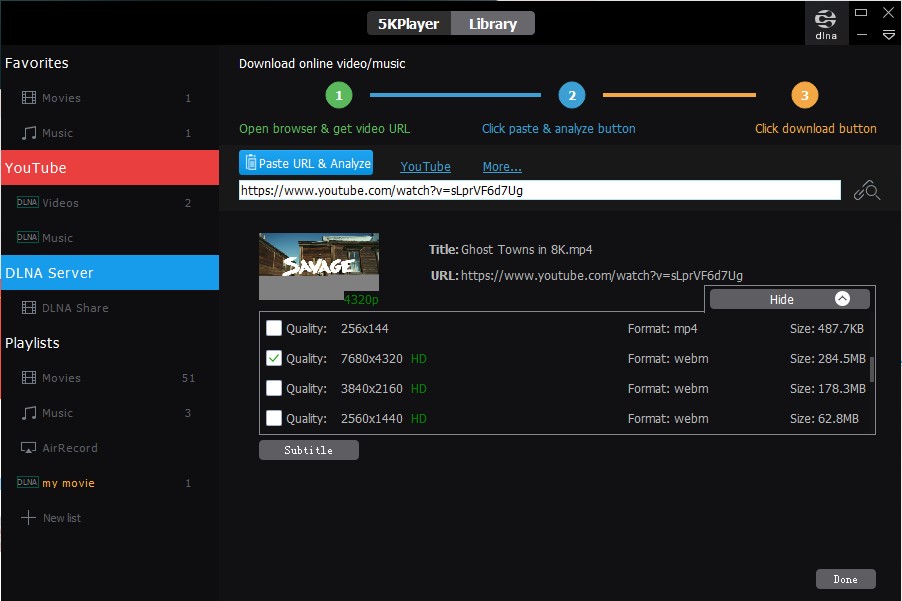Select the DLNA Server section
The height and width of the screenshot is (601, 902).
tap(110, 273)
